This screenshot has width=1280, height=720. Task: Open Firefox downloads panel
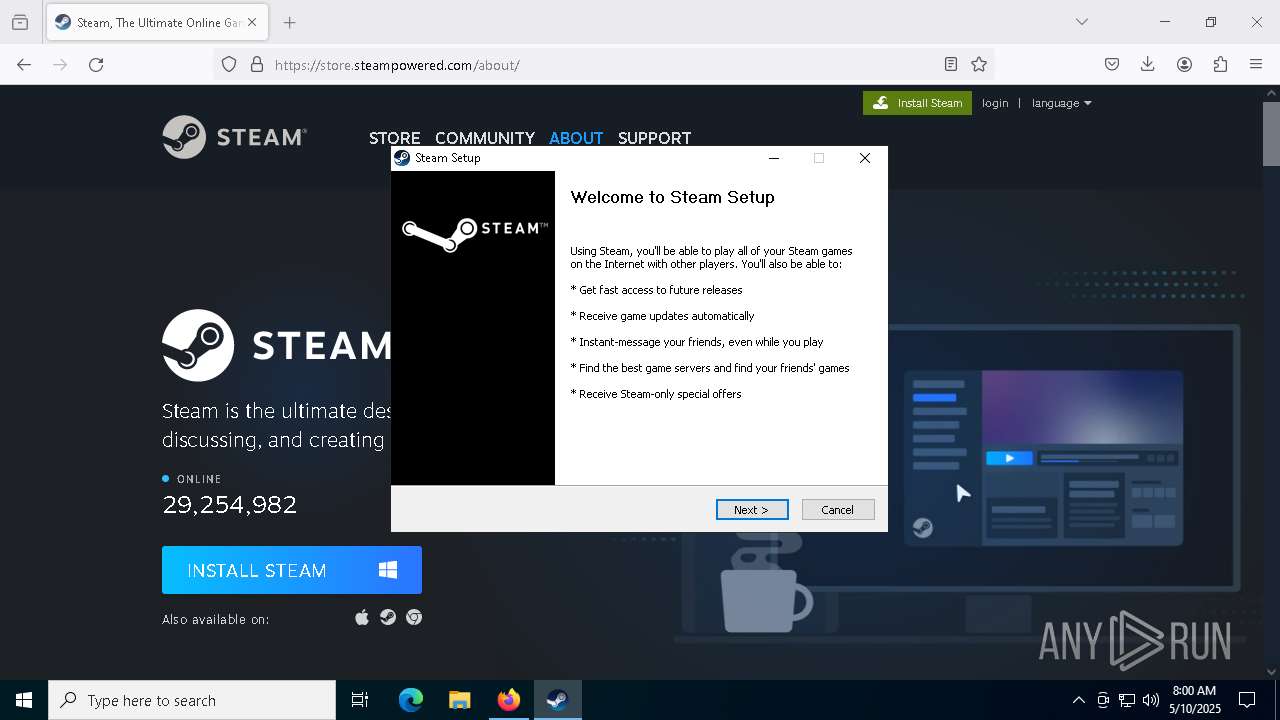[1148, 65]
